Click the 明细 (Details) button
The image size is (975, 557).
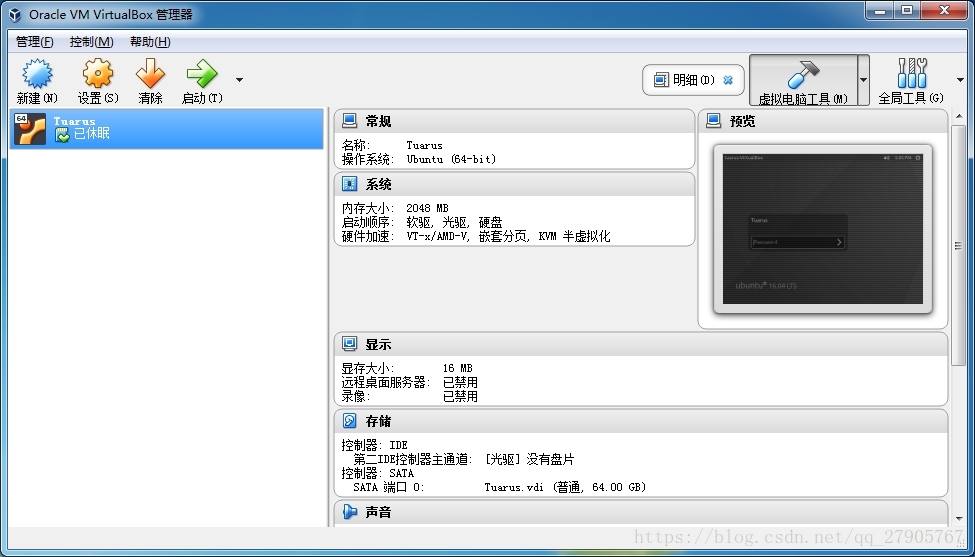693,80
